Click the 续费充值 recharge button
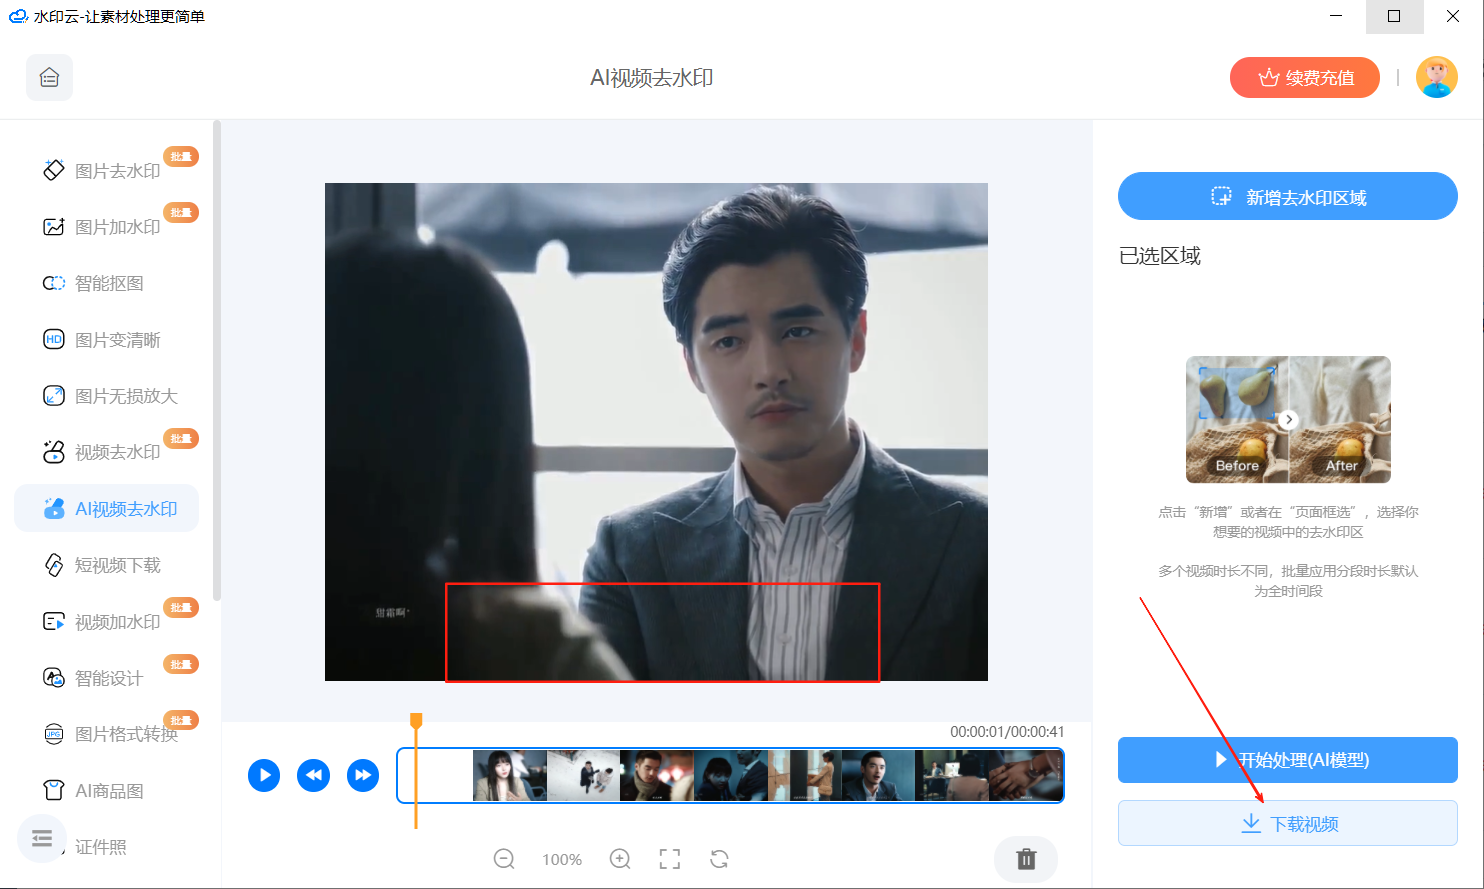This screenshot has width=1484, height=889. tap(1305, 78)
